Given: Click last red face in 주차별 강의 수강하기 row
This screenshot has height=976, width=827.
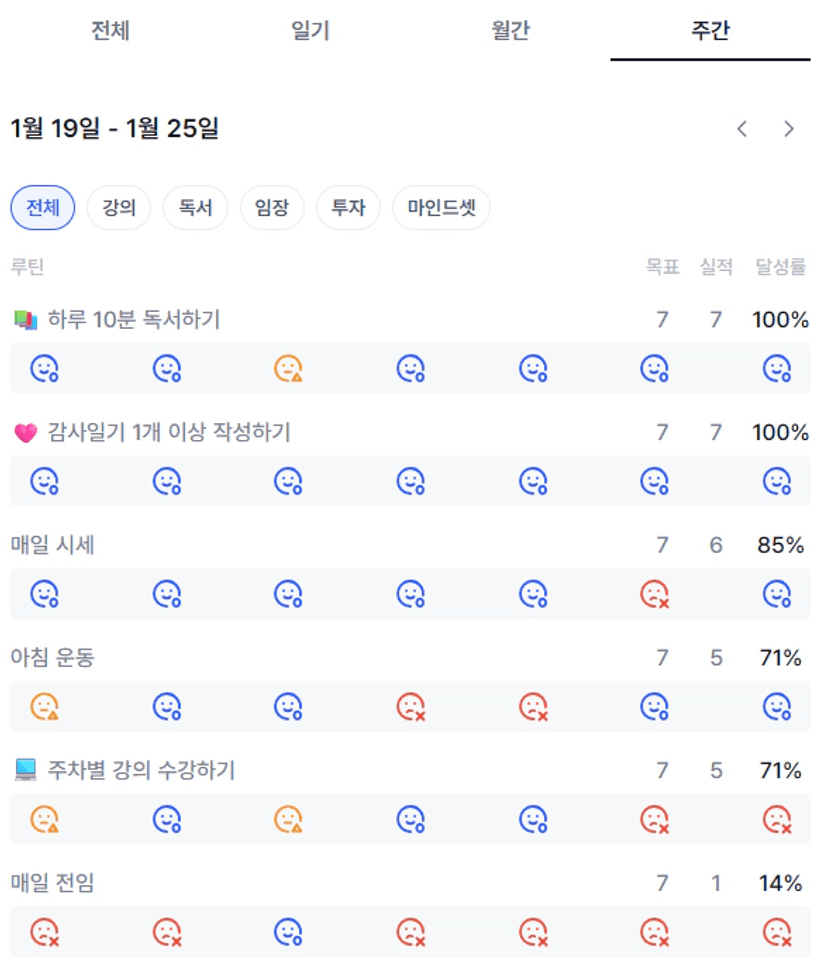Looking at the screenshot, I should (776, 820).
